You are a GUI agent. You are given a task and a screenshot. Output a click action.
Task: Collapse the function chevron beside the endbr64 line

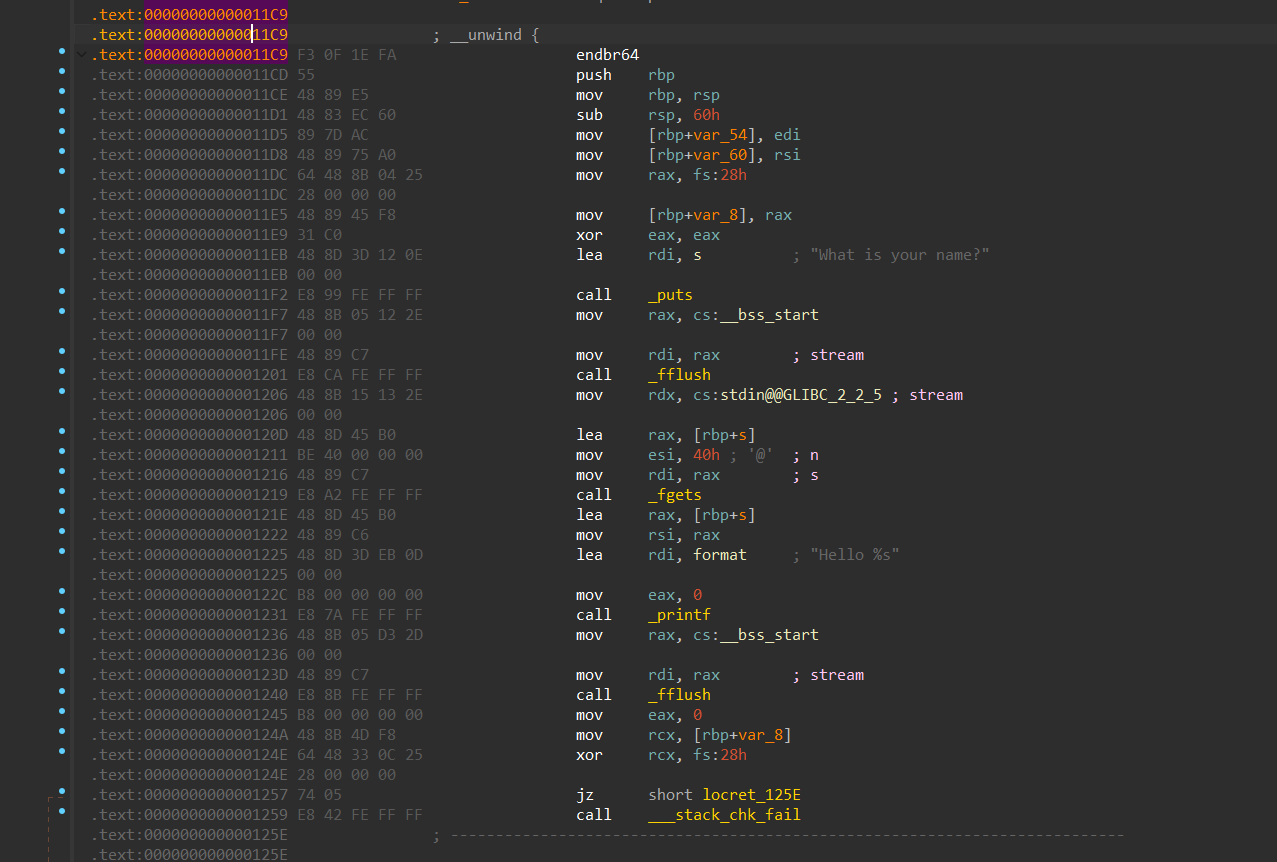click(x=81, y=55)
